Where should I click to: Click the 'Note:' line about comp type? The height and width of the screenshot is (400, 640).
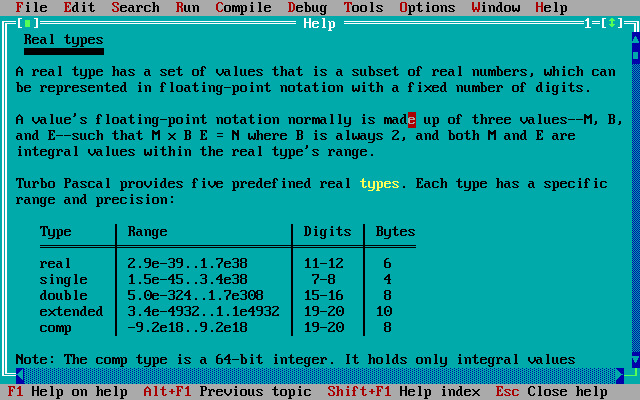(296, 360)
